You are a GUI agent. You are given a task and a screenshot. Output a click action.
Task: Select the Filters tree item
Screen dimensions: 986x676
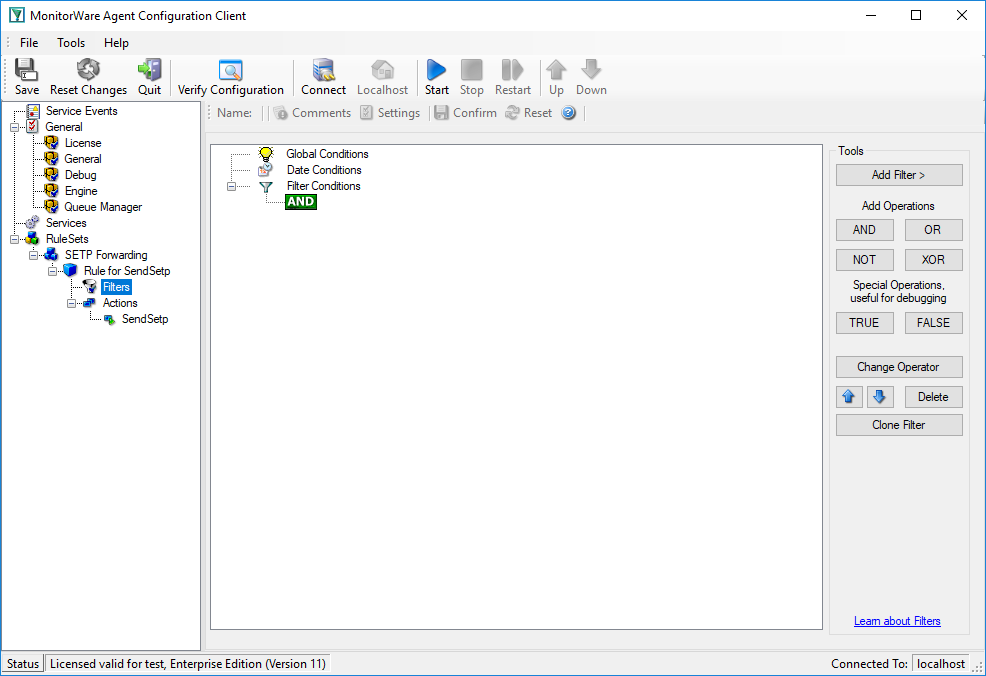[116, 287]
